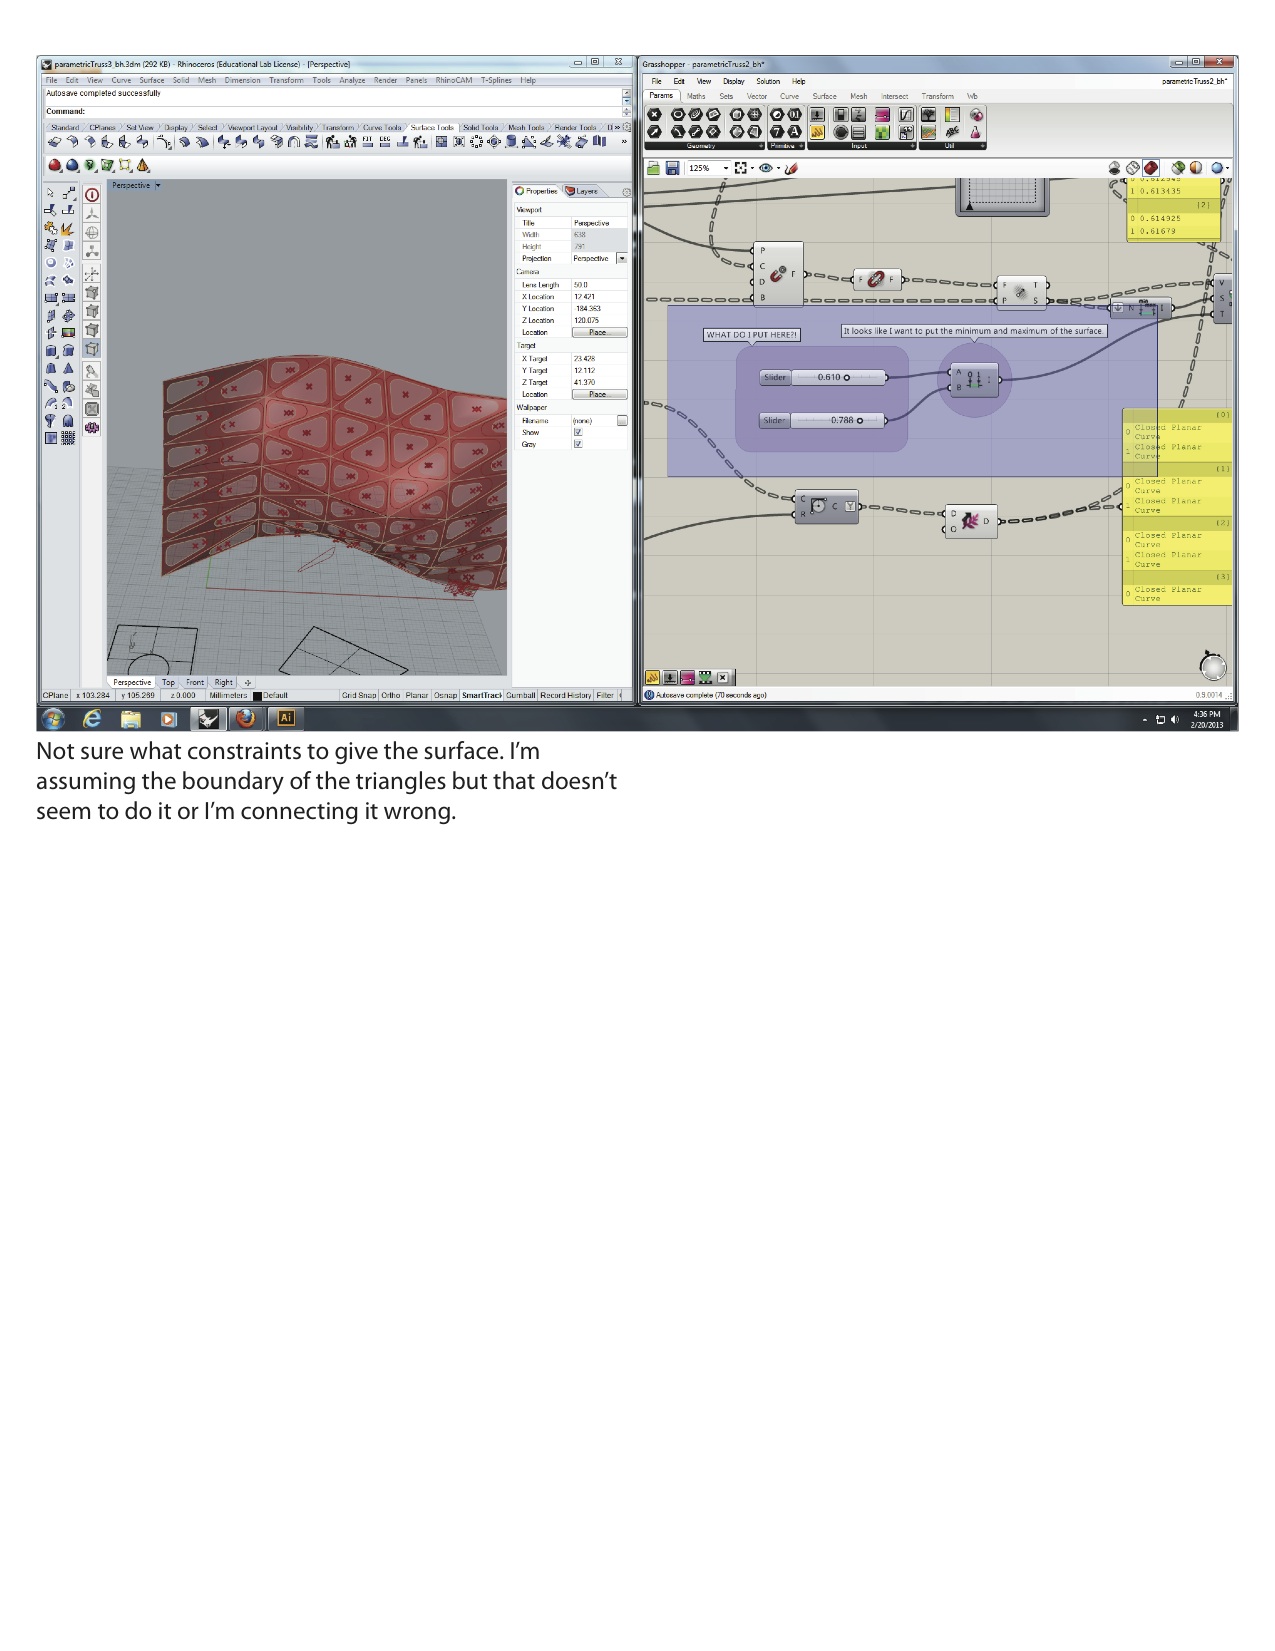
Task: Click the red shaded preview icon in Grasshopper
Action: pos(1151,168)
